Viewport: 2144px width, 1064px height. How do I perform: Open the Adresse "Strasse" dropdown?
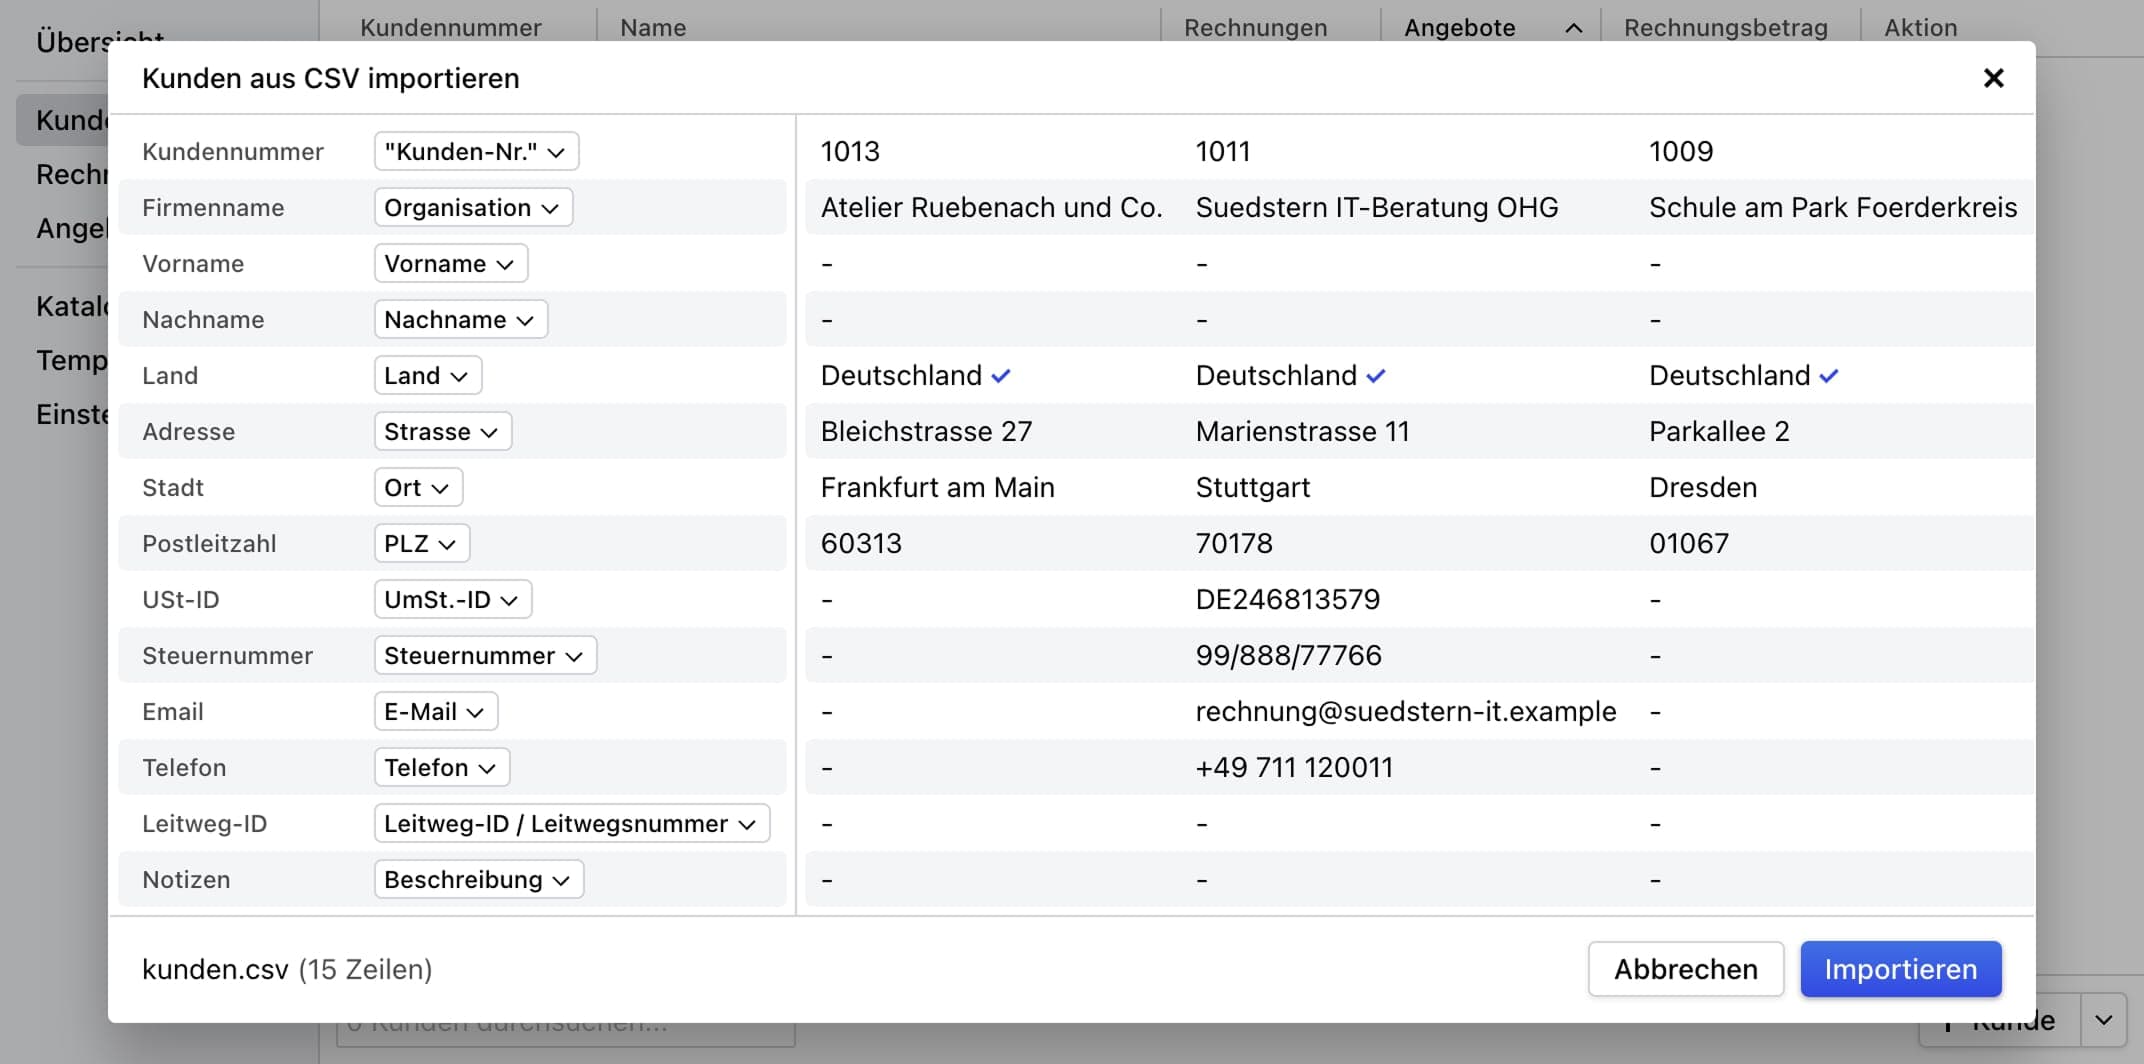click(442, 431)
